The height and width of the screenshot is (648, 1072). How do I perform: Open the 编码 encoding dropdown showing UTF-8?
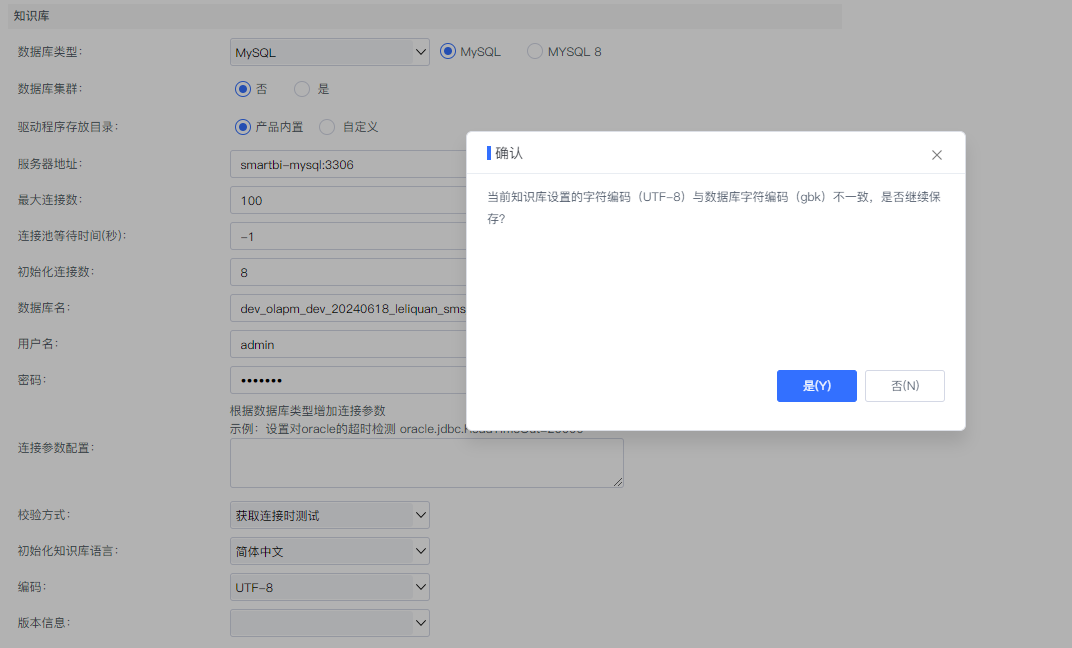click(x=330, y=587)
